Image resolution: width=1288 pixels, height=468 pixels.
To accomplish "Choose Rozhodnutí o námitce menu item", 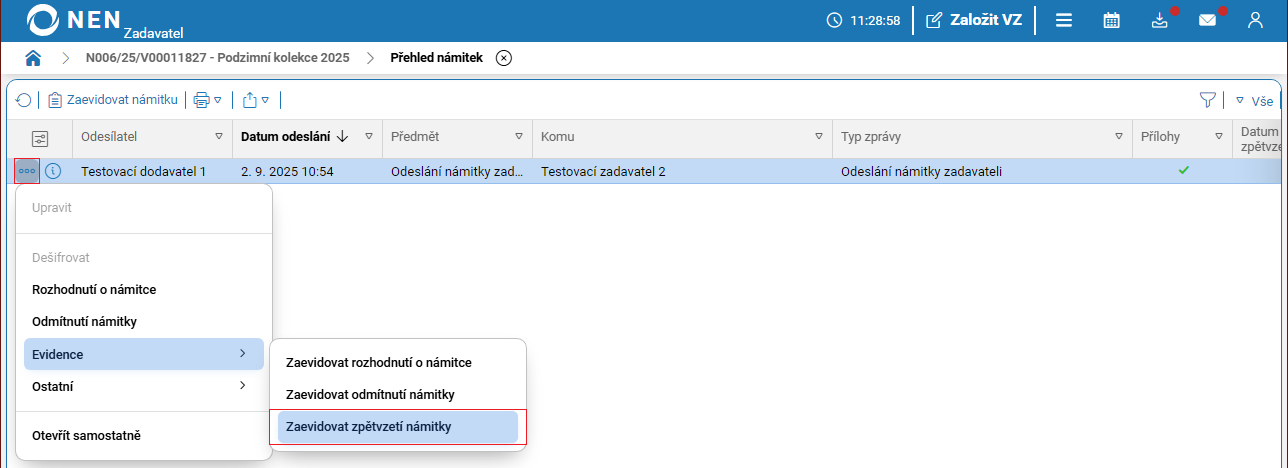I will click(94, 290).
